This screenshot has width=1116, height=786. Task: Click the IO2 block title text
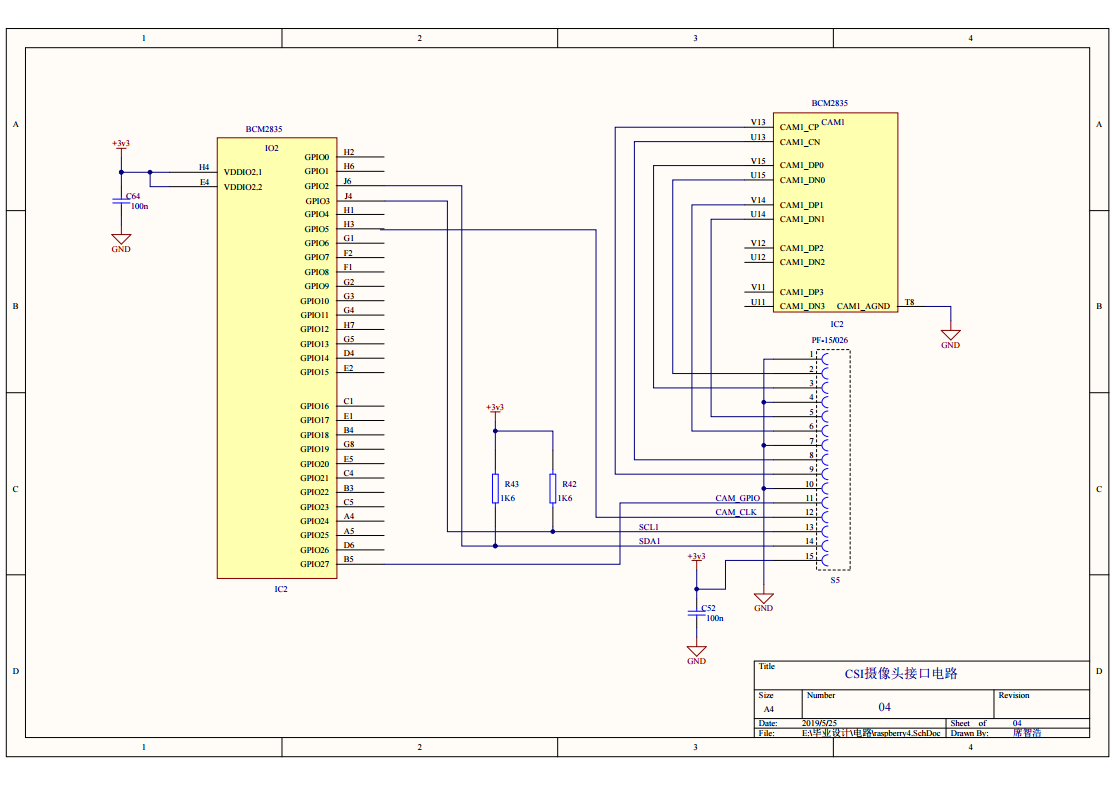pyautogui.click(x=272, y=148)
